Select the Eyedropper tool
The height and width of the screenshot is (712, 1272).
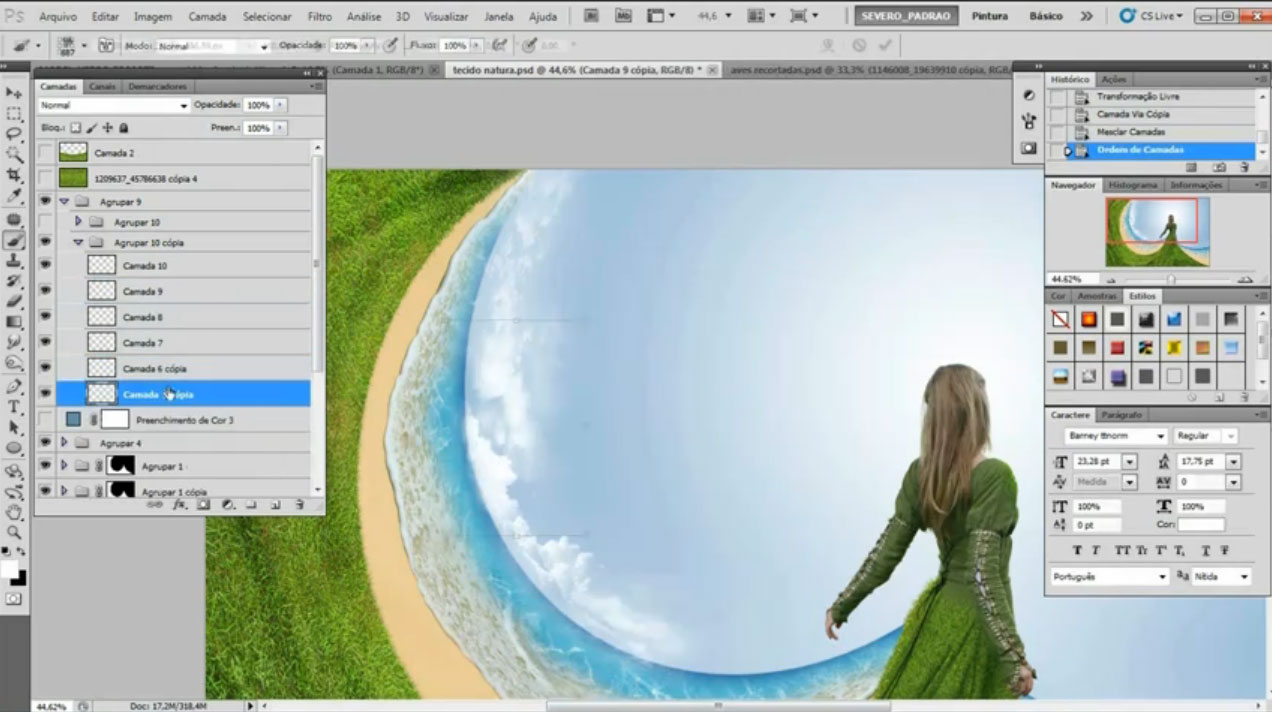pyautogui.click(x=14, y=197)
